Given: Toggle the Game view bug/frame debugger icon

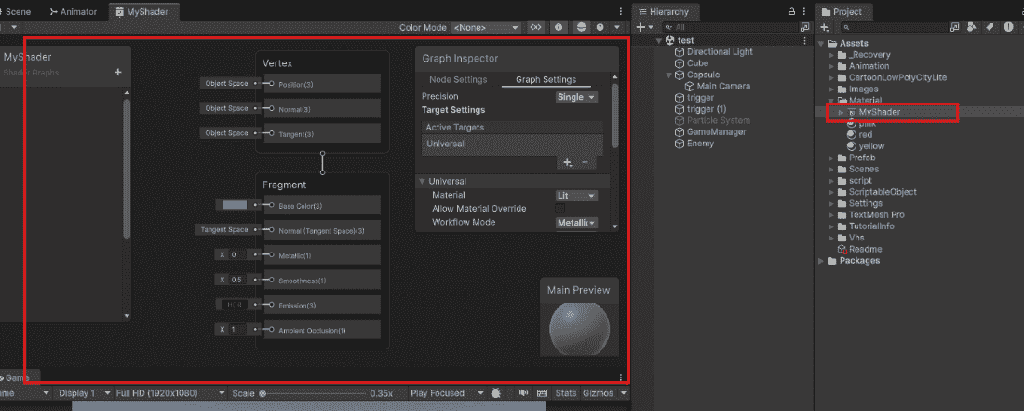Looking at the screenshot, I should click(496, 393).
